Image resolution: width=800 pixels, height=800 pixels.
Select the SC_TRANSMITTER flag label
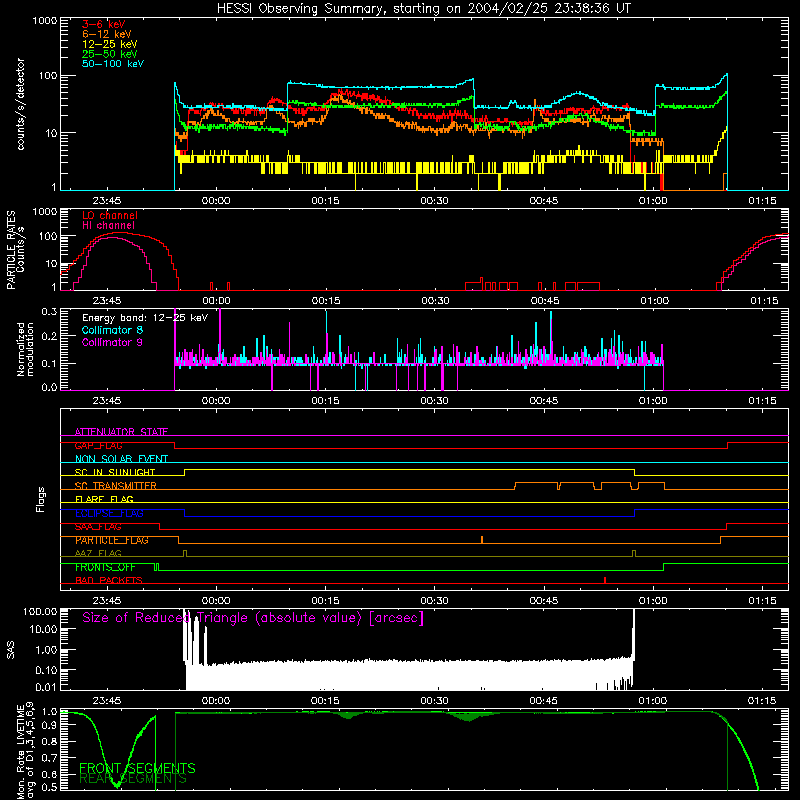[116, 486]
